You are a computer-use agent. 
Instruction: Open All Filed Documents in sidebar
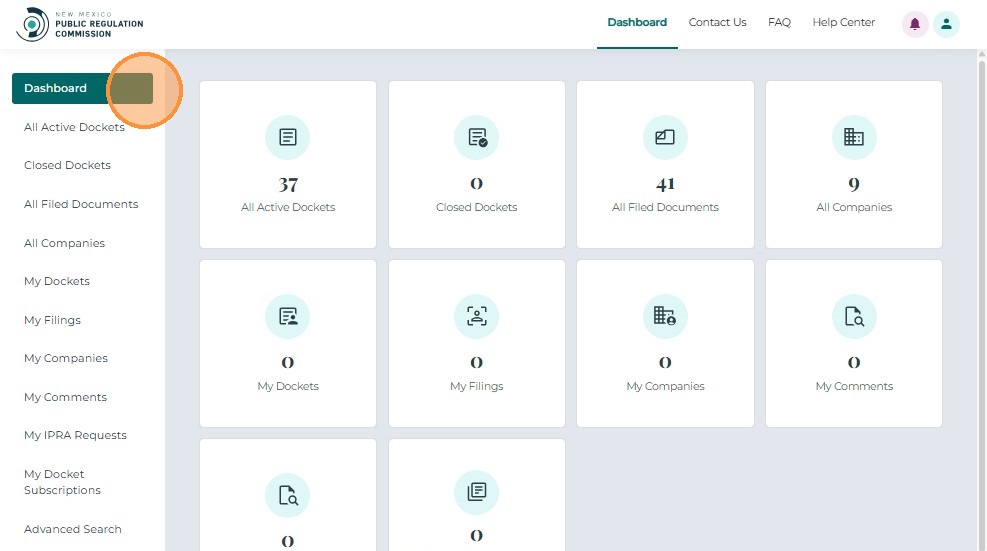(81, 204)
